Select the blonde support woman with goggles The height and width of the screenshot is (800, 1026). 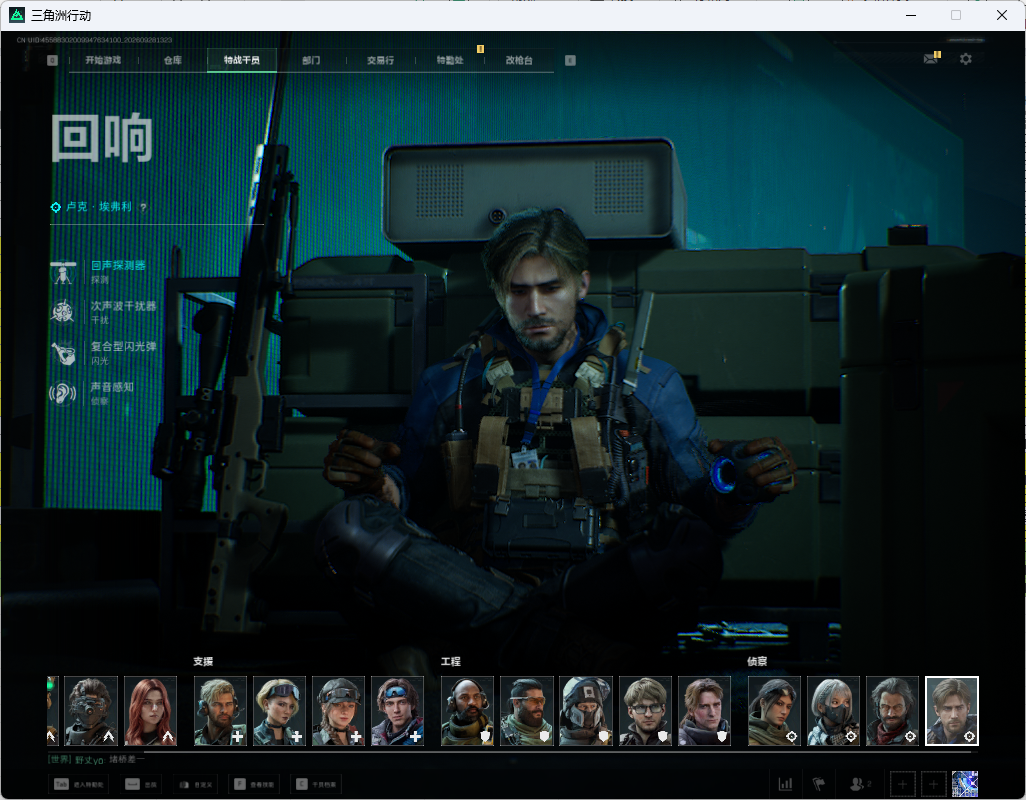point(279,711)
